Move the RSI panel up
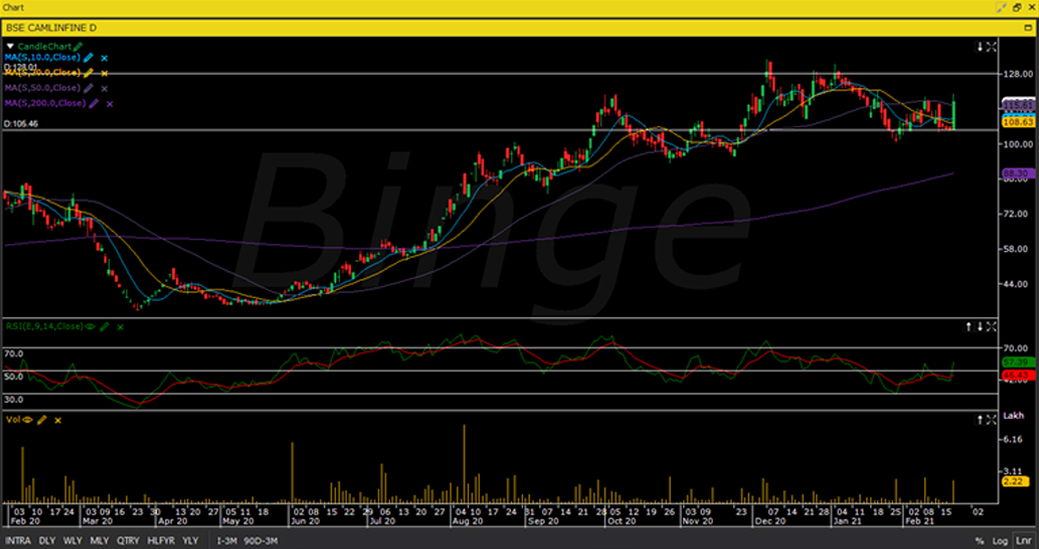Viewport: 1039px width, 549px height. coord(968,326)
